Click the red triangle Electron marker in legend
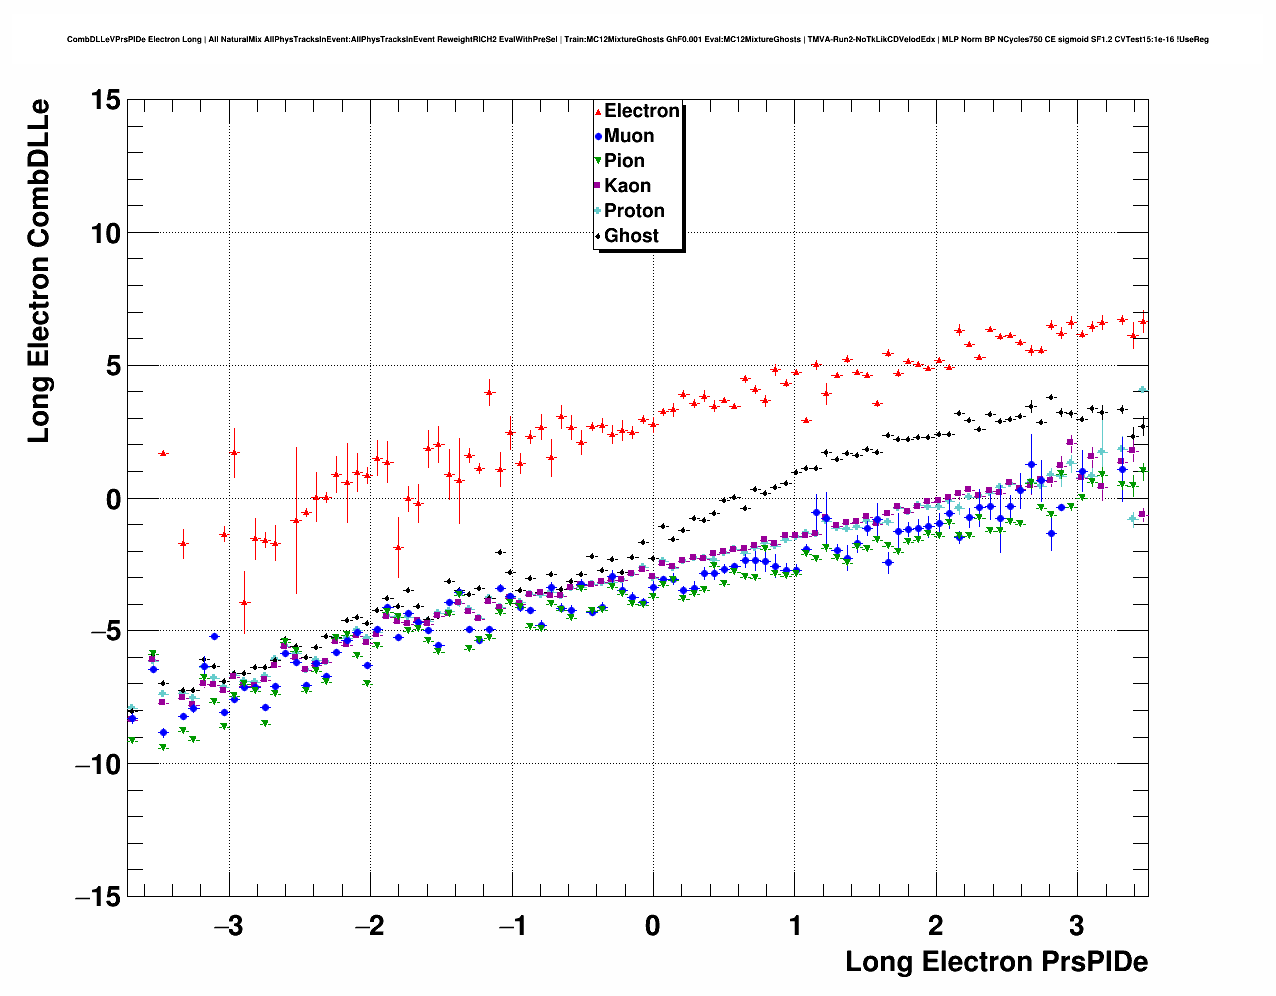1276x996 pixels. [x=598, y=112]
